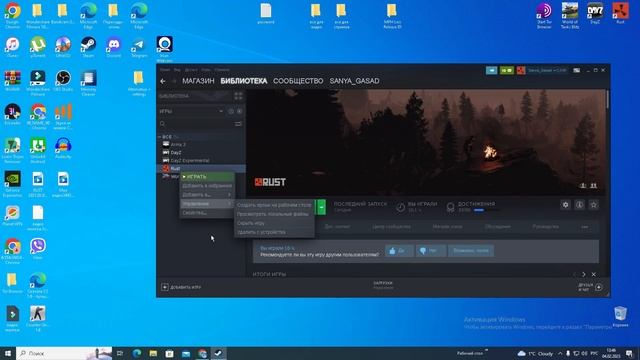Close the ИТОГИ ИГРЫ section
640x360 pixels.
[593, 274]
